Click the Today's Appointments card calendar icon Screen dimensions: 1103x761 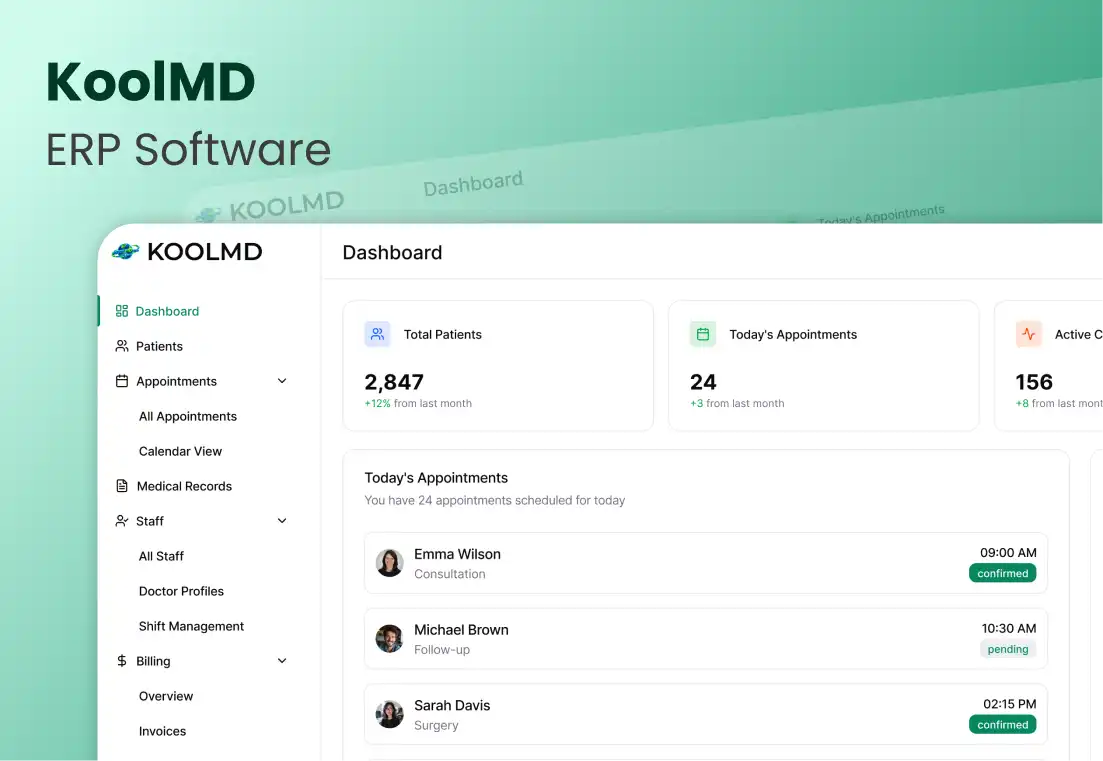pyautogui.click(x=703, y=334)
